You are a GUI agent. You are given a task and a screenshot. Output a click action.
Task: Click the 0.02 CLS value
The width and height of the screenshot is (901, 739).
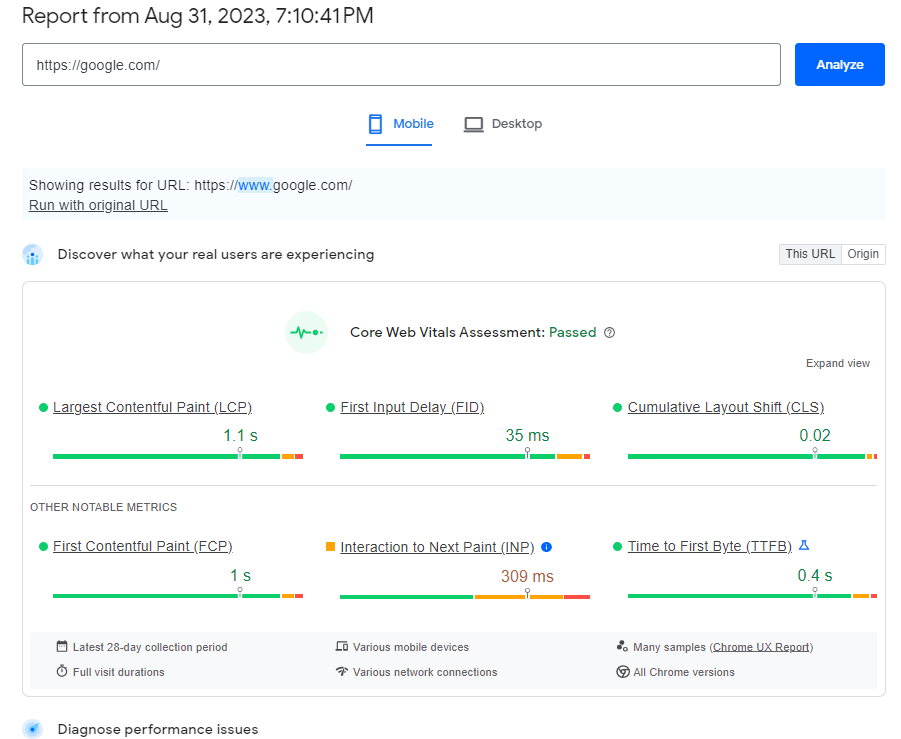[x=815, y=436]
